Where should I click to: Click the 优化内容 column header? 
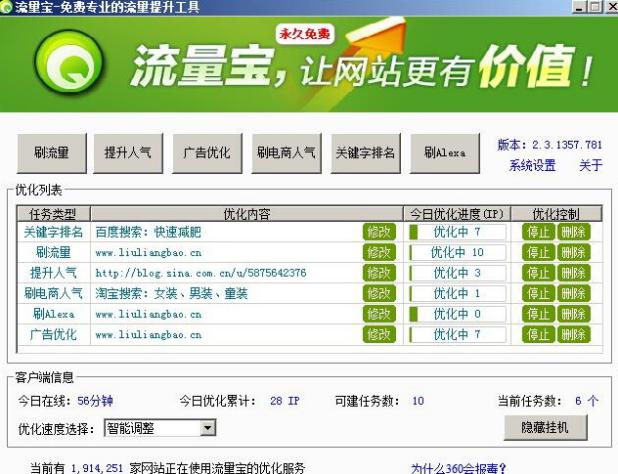click(247, 214)
